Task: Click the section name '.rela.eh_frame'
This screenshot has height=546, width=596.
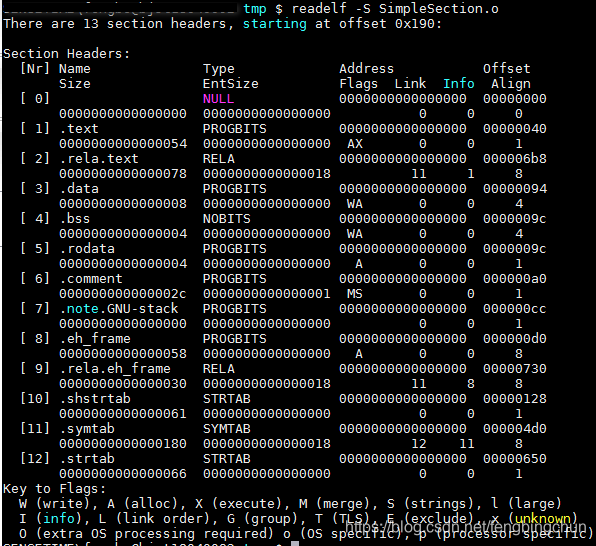Action: (115, 368)
